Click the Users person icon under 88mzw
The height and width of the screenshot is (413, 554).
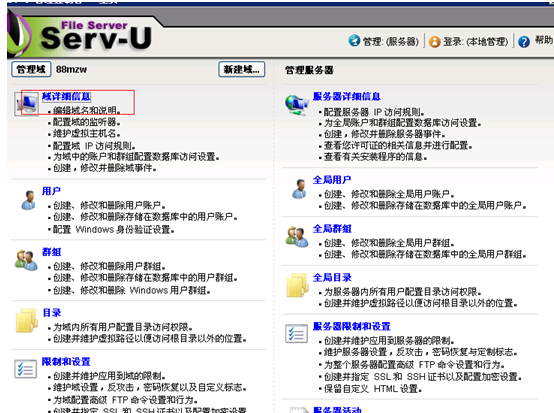click(29, 200)
